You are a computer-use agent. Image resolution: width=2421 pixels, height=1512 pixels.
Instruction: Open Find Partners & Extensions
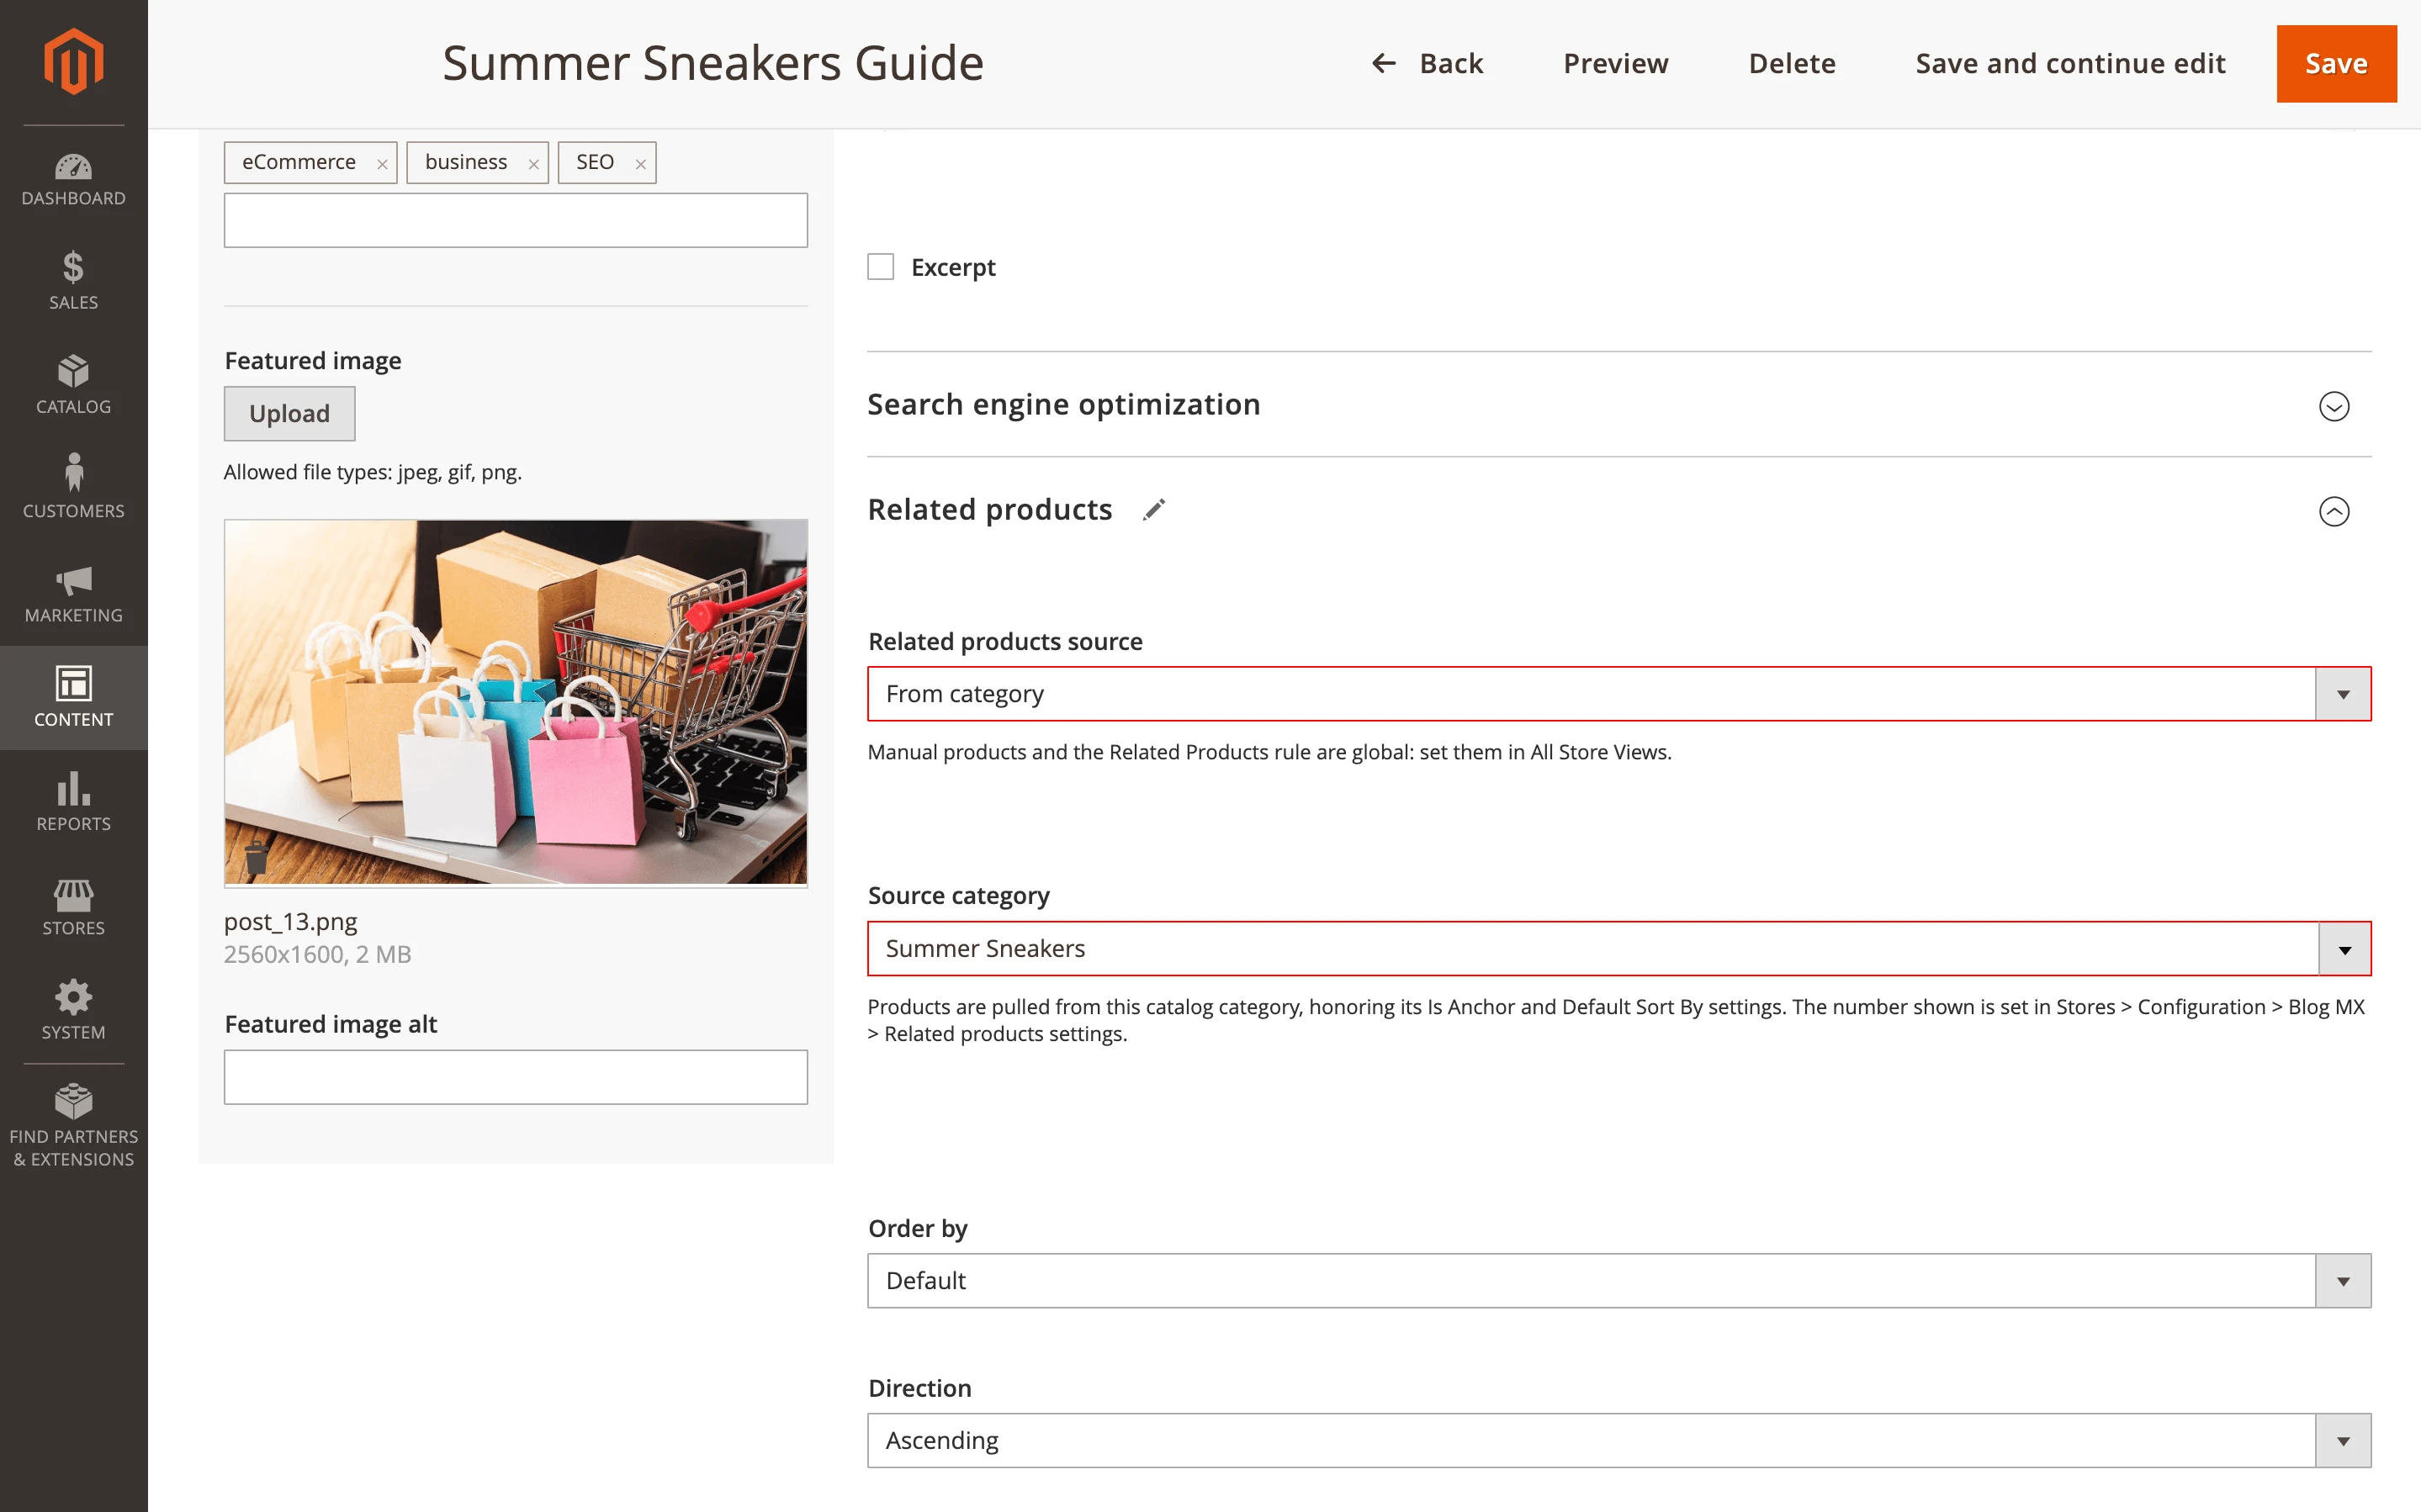pos(73,1126)
